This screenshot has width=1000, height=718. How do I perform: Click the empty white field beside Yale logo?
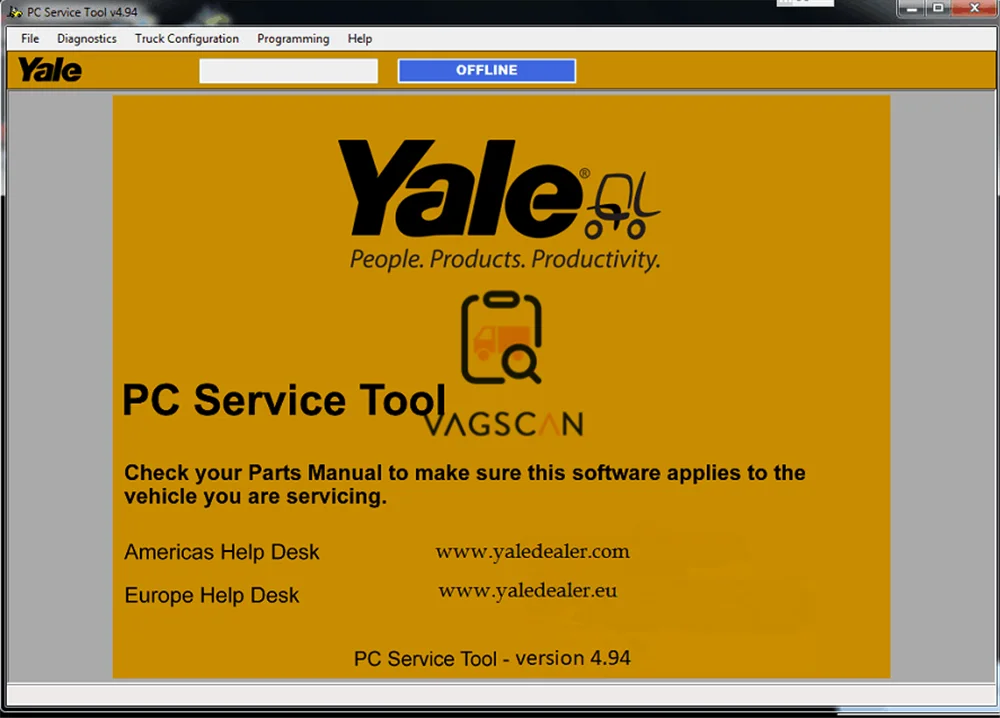tap(288, 71)
